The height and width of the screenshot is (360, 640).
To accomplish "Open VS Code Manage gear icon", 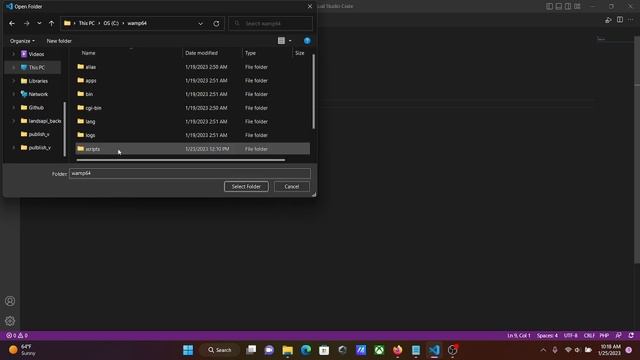I will 10,321.
